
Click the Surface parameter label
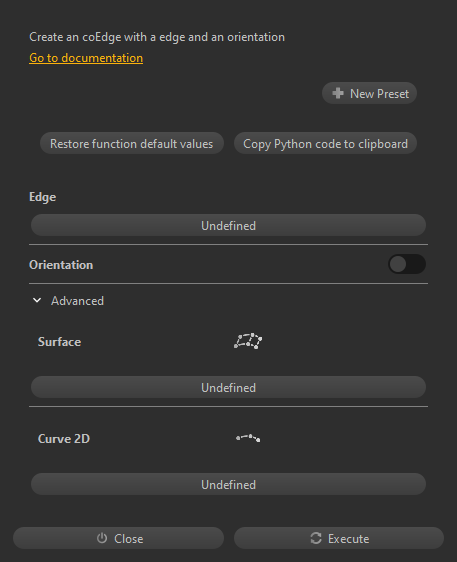(x=59, y=342)
